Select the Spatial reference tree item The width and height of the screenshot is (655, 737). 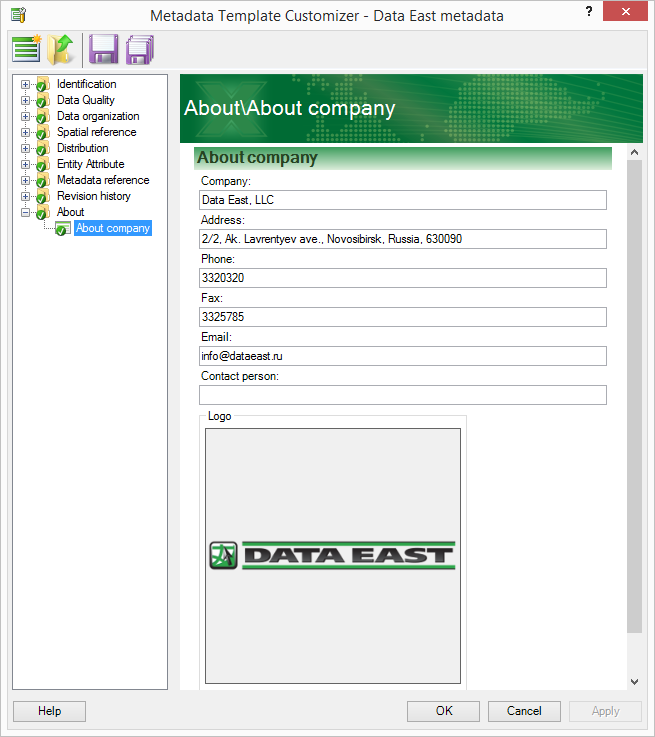(96, 132)
